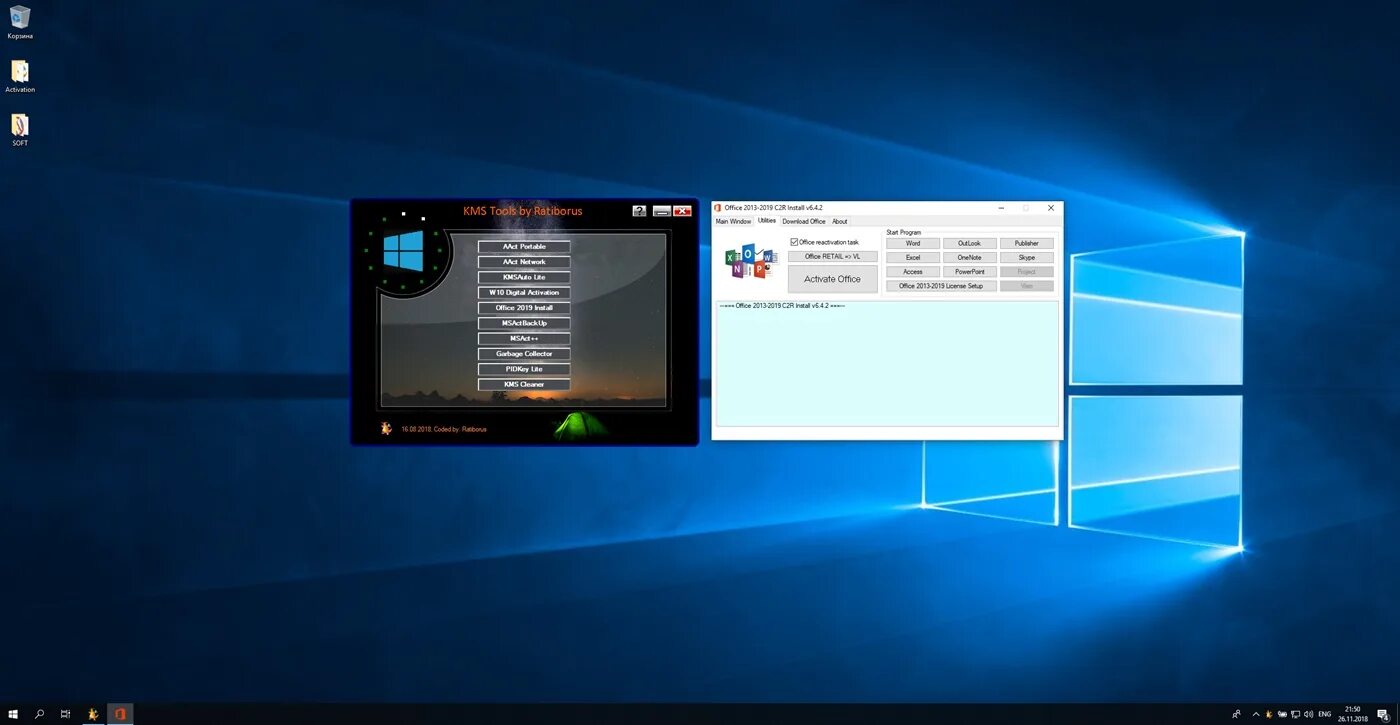1400x725 pixels.
Task: Launch AAct Portable from KMS Tools
Action: pyautogui.click(x=524, y=246)
